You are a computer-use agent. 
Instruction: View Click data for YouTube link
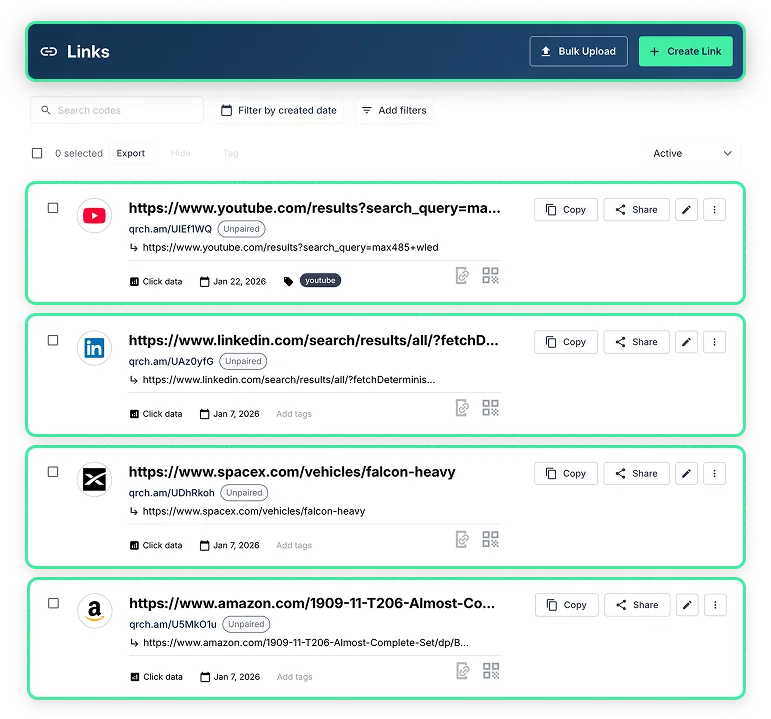tap(156, 282)
